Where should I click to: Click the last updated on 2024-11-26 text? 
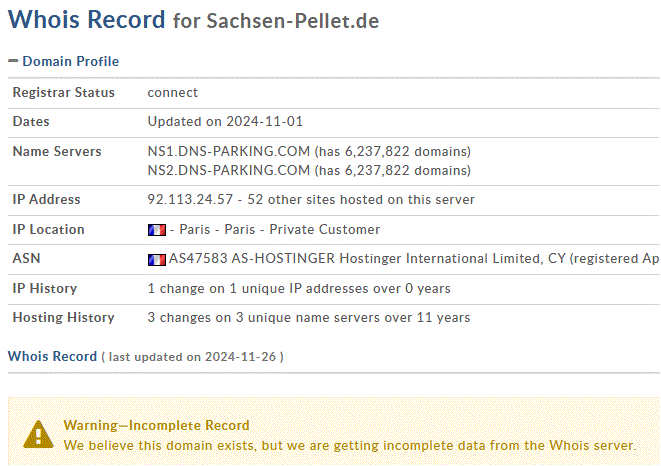pos(192,357)
